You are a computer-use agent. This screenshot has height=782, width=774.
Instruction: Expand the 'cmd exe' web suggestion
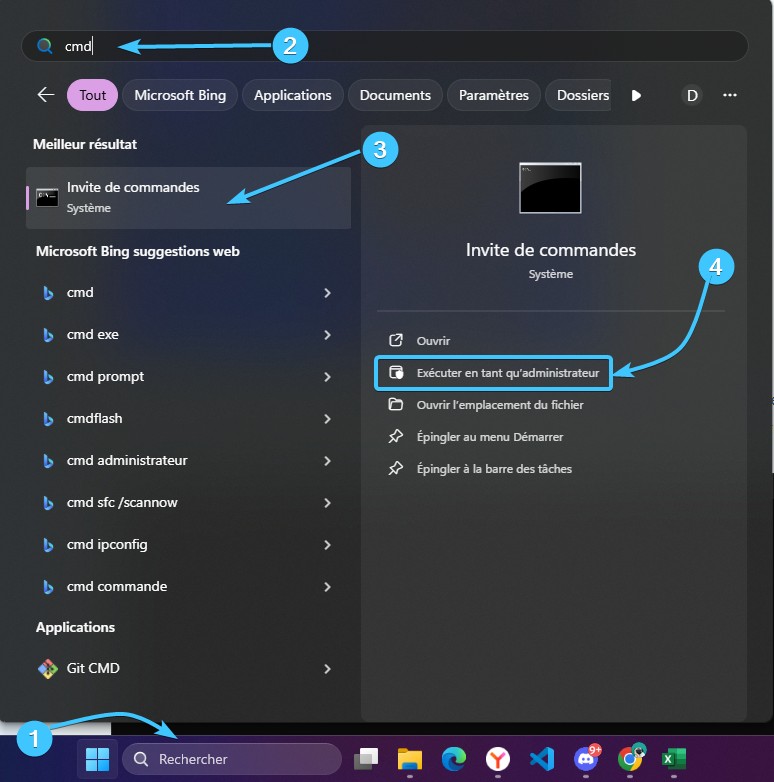tap(327, 335)
